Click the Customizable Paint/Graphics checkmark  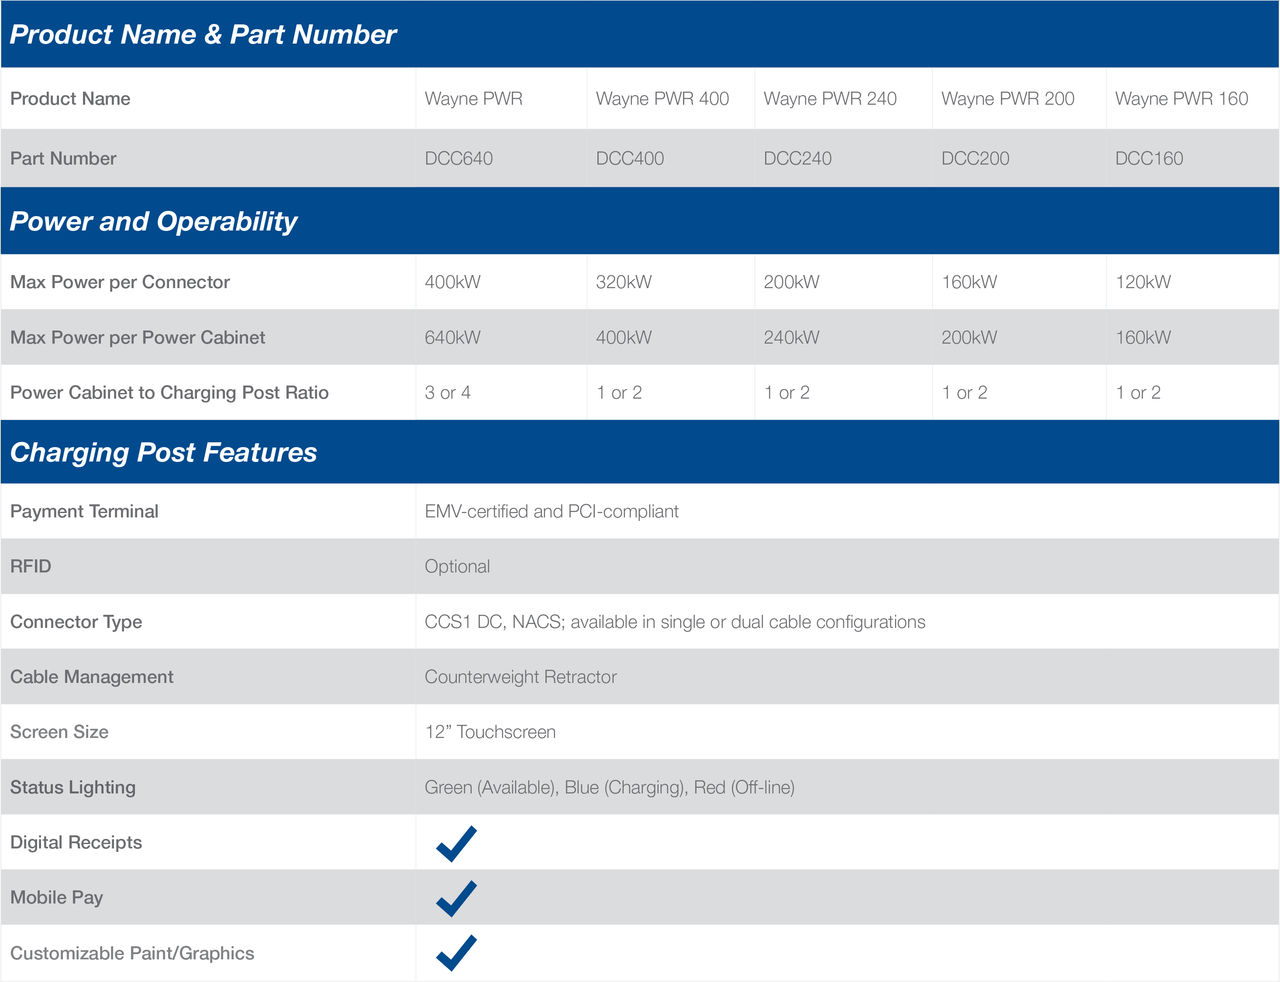pyautogui.click(x=456, y=953)
